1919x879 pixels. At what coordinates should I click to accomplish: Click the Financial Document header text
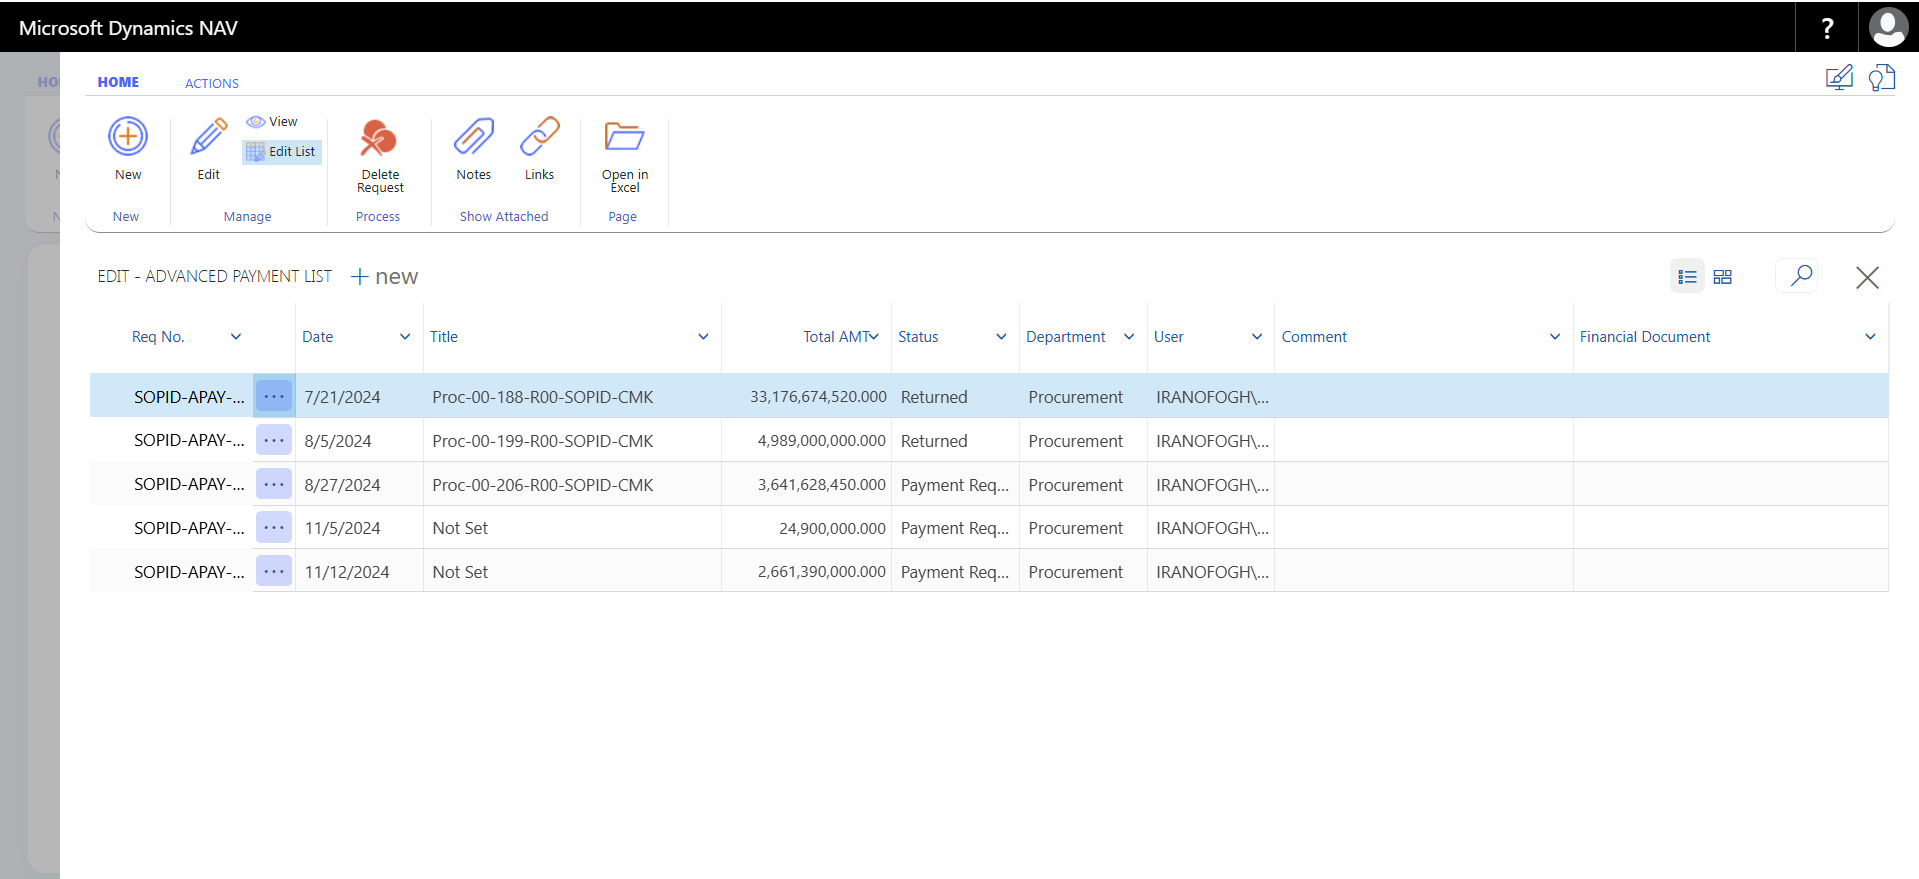click(1645, 337)
